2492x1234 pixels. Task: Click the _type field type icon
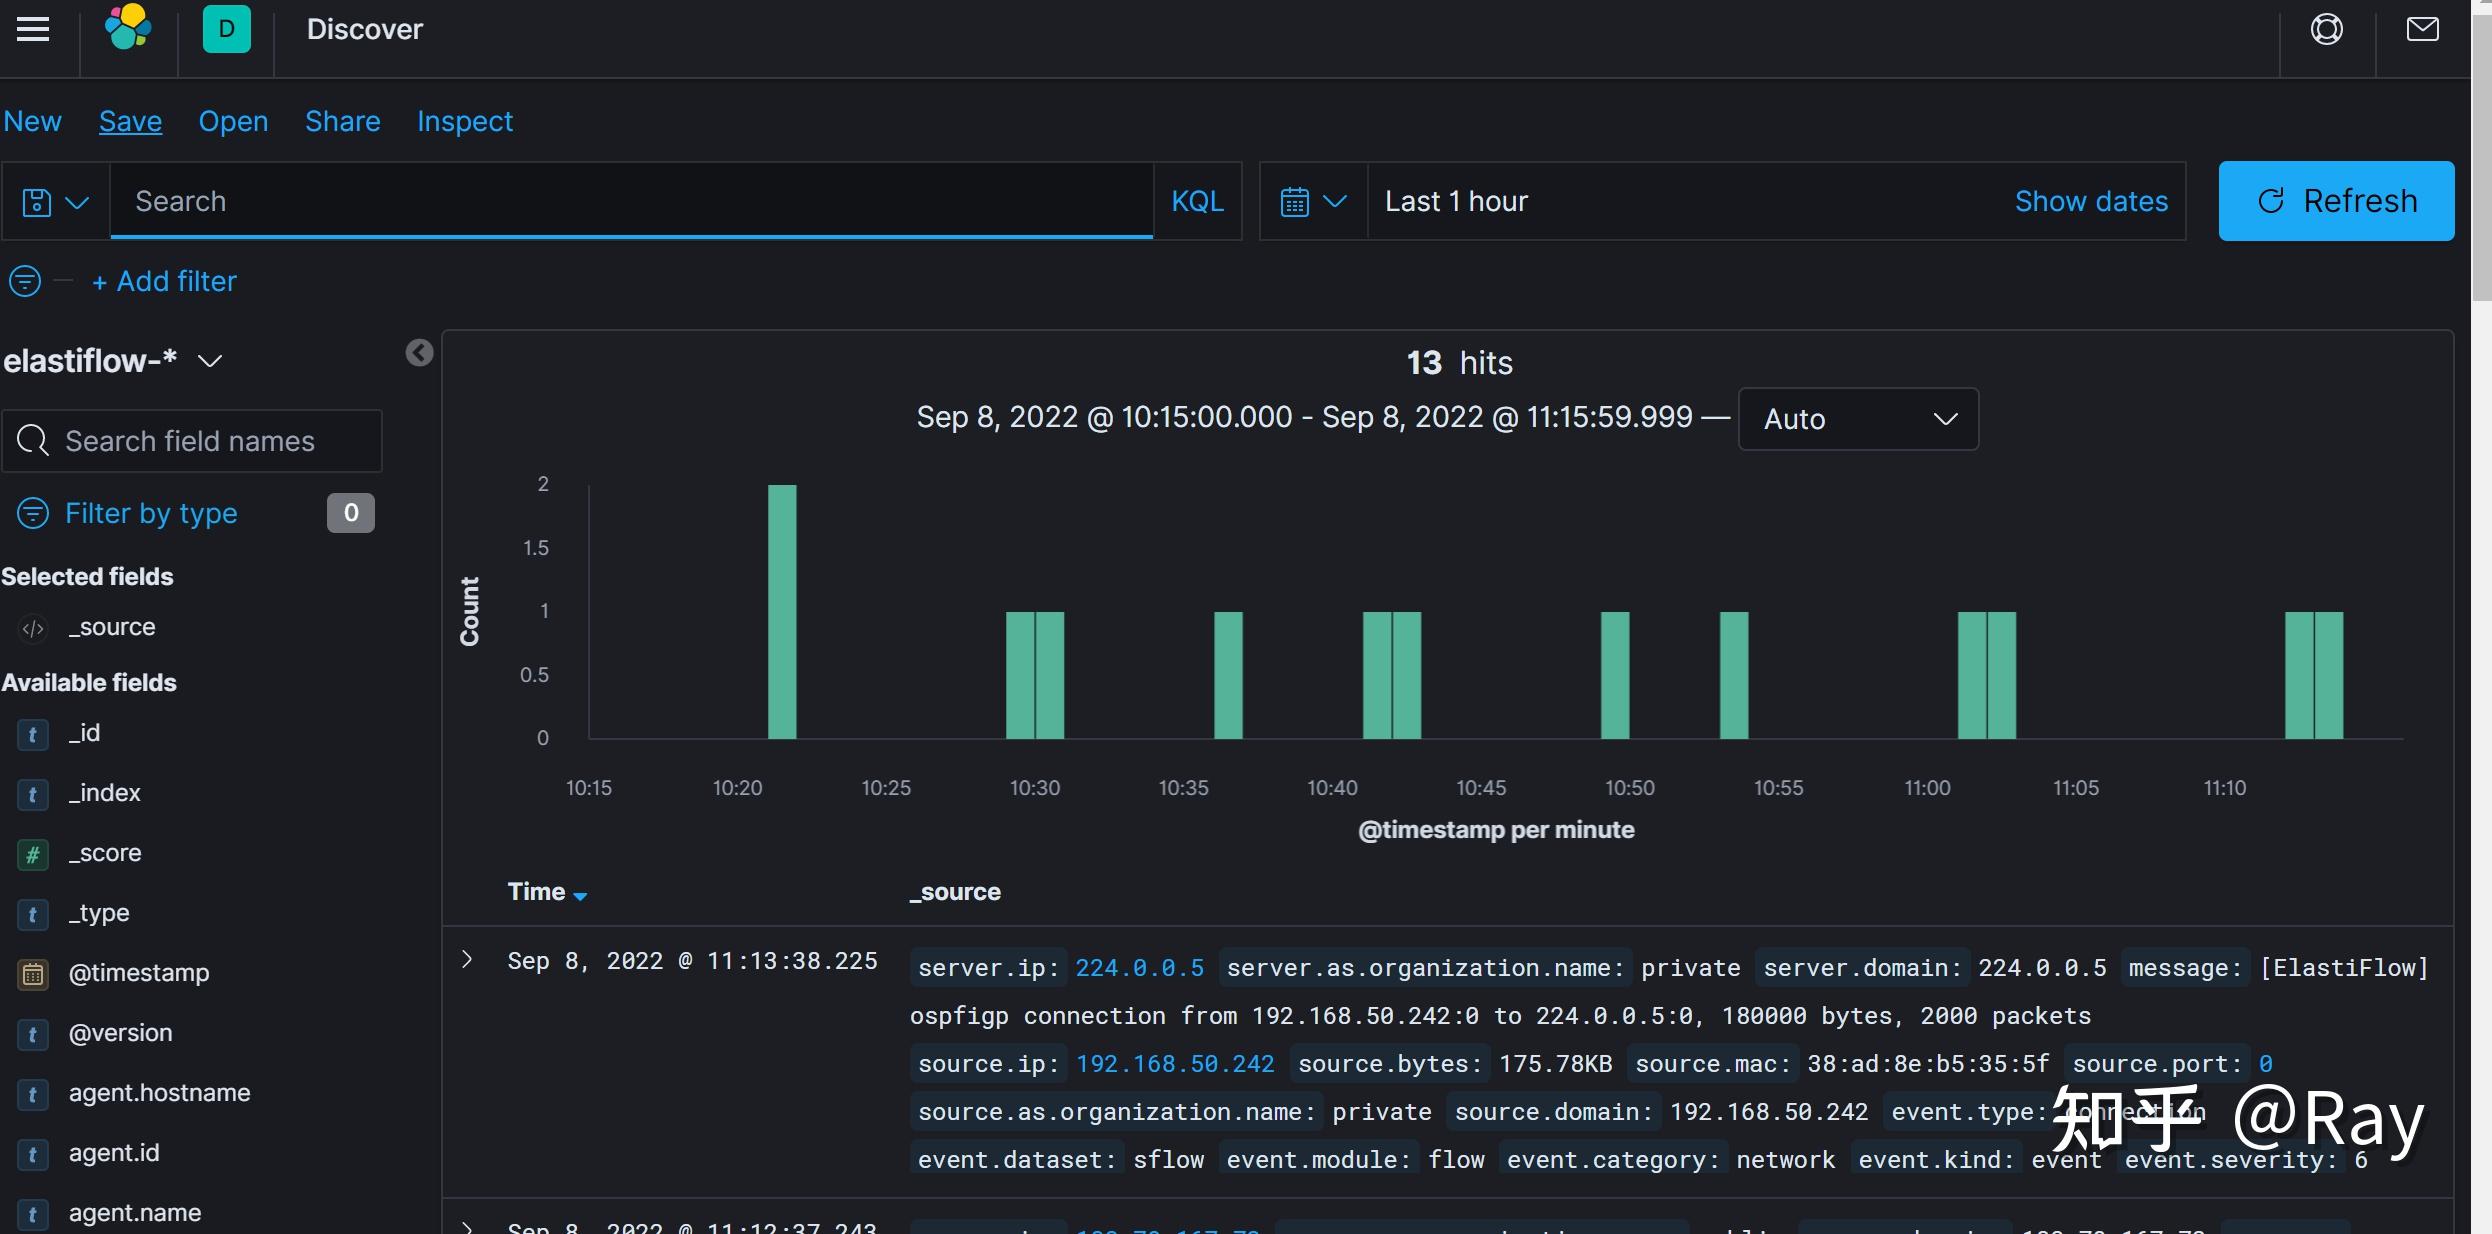pos(33,914)
